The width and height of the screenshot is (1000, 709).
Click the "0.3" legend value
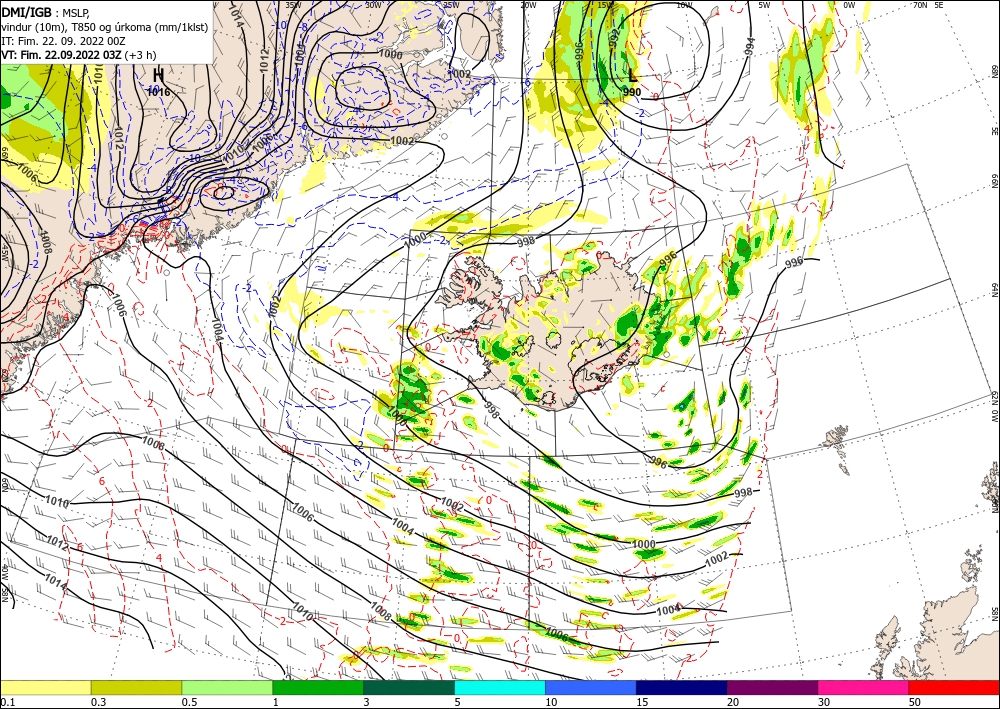[x=98, y=702]
